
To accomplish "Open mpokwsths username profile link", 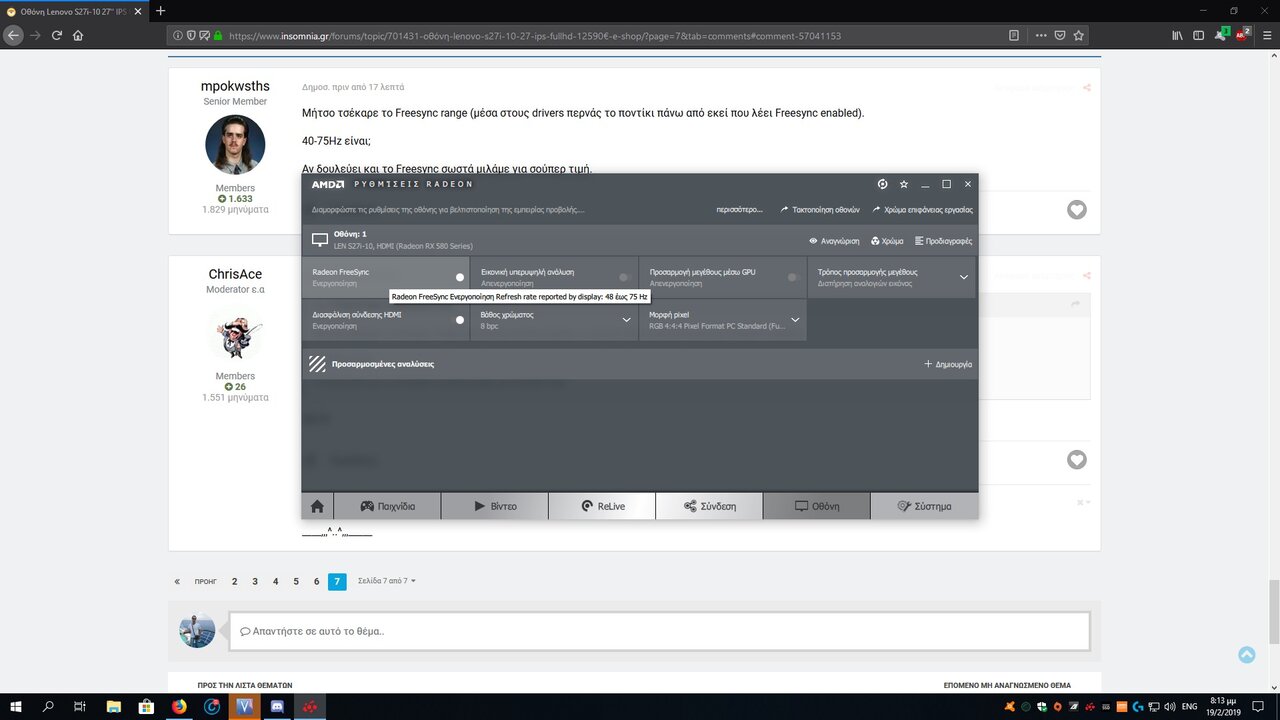I will (x=235, y=87).
